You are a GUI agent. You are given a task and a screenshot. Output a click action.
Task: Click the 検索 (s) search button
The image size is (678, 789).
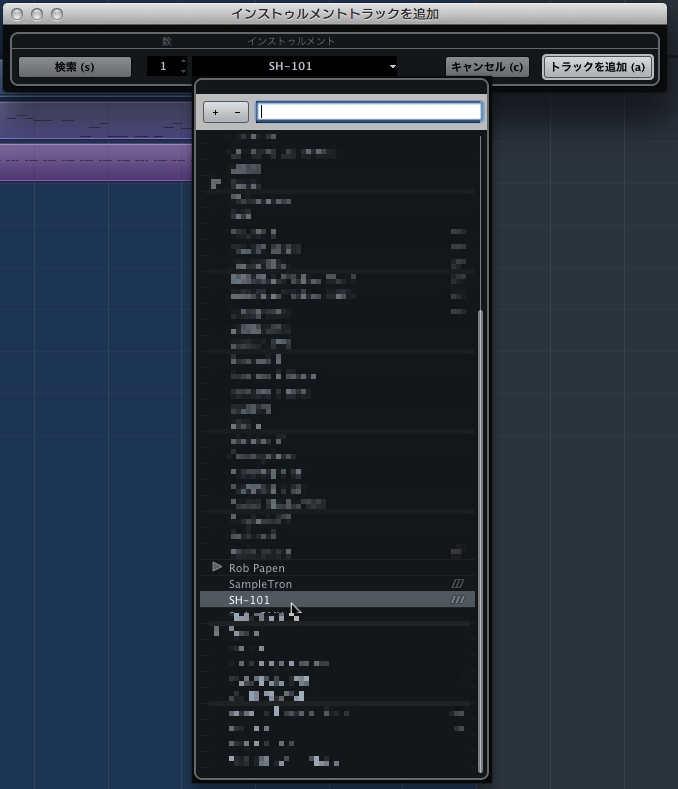pyautogui.click(x=74, y=67)
